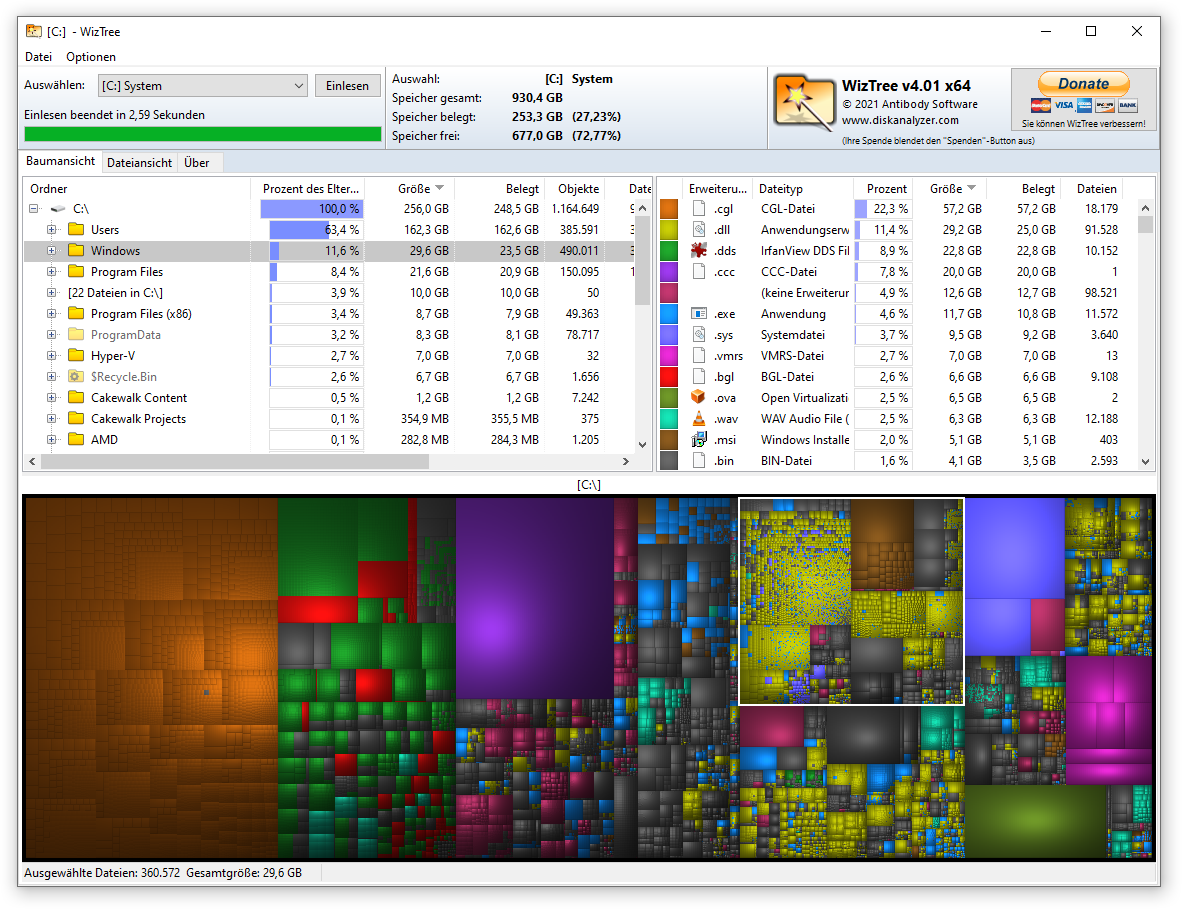Image resolution: width=1182 pixels, height=909 pixels.
Task: Click the PayPal Donate button
Action: pos(1083,84)
